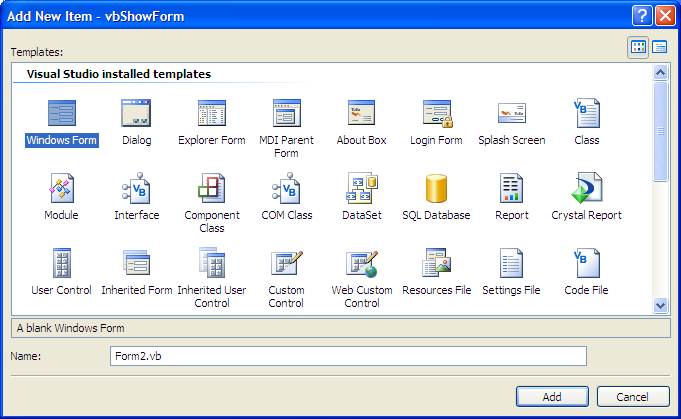
Task: Choose the Dialog template
Action: pos(136,113)
